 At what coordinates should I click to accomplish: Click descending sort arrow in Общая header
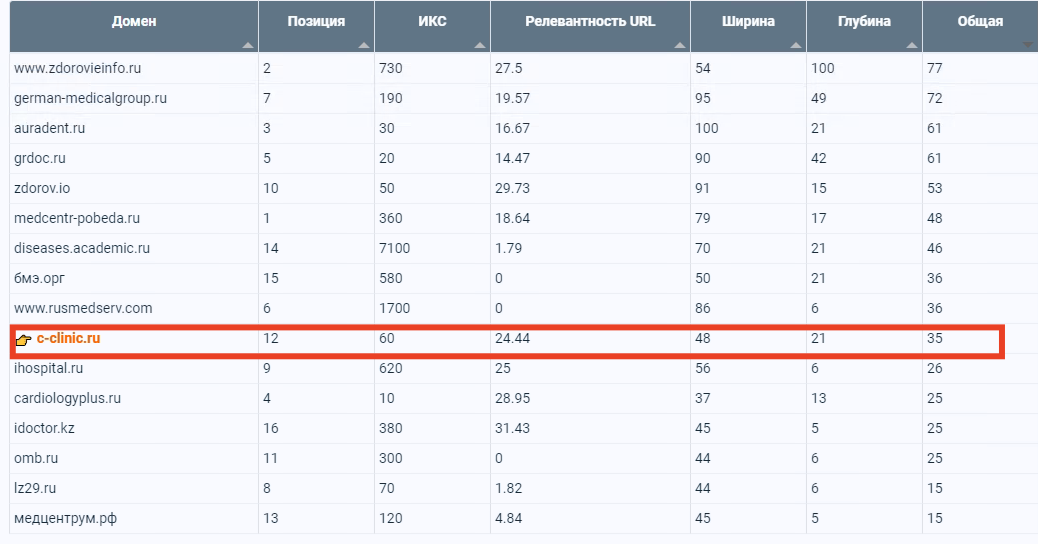pos(1028,45)
